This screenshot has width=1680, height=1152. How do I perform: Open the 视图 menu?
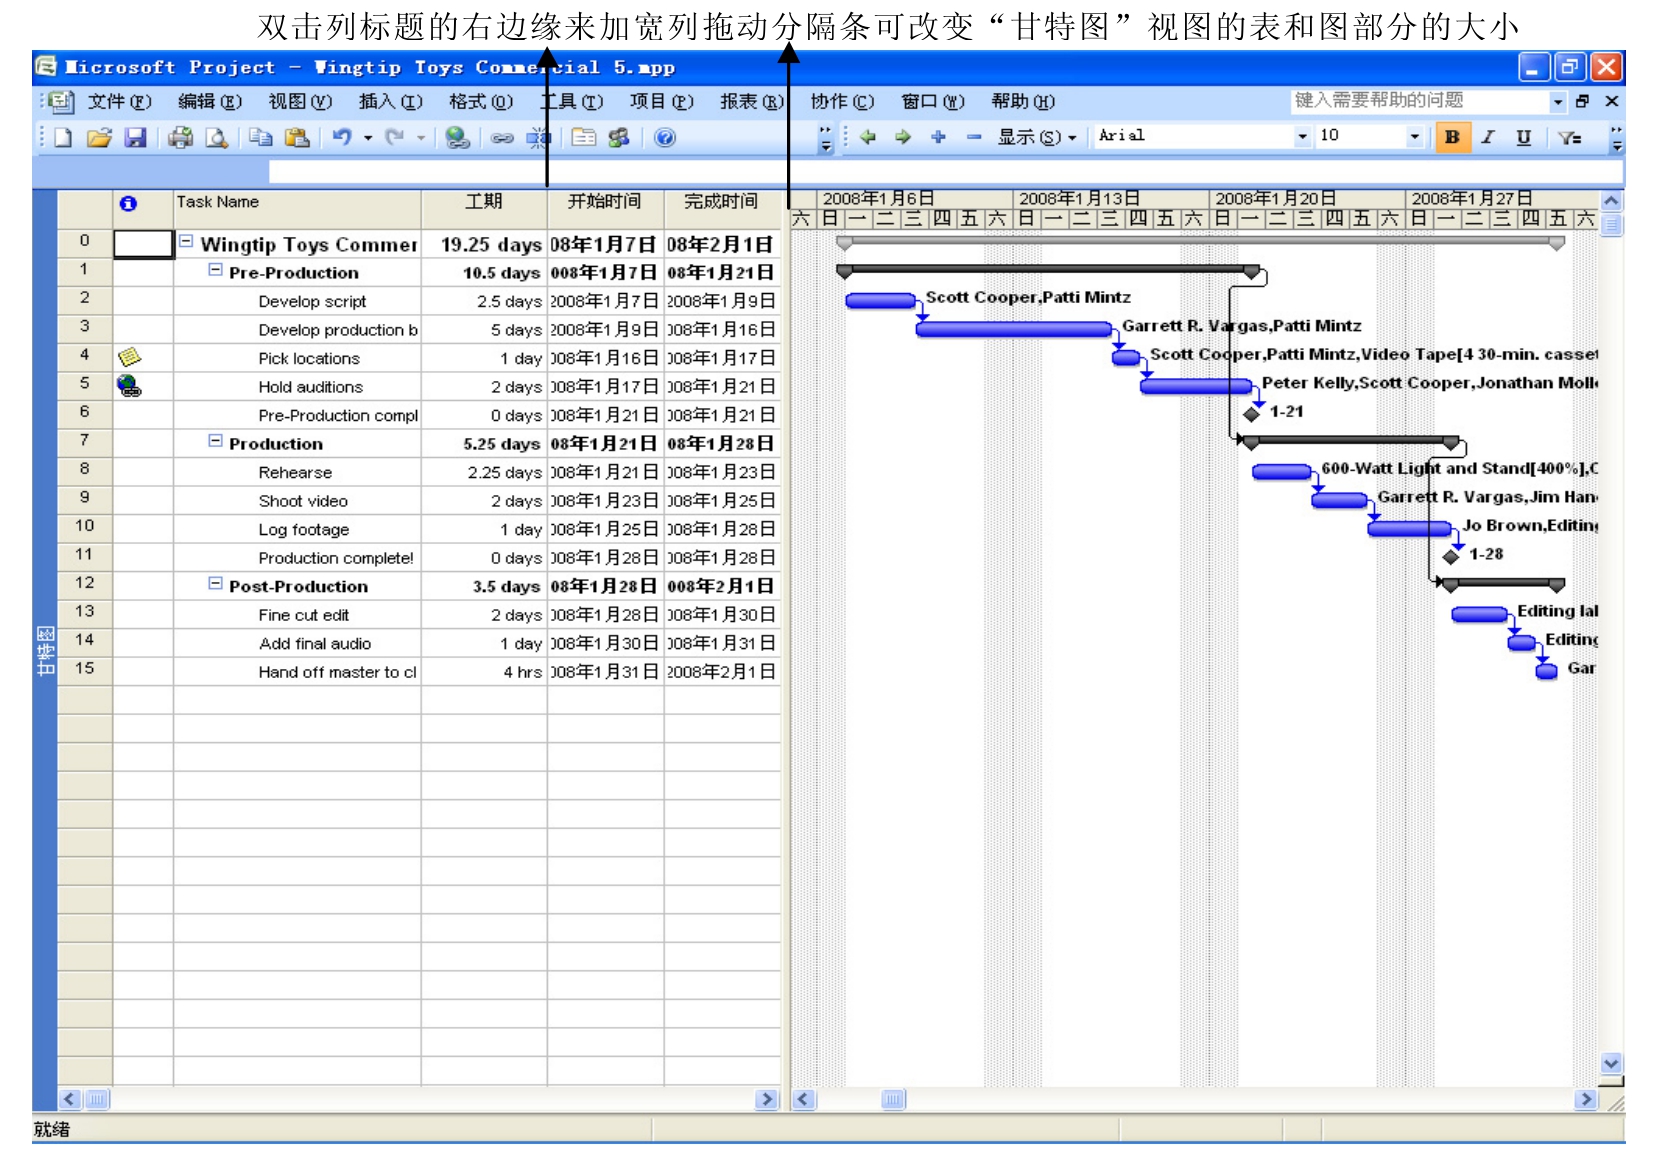[300, 101]
